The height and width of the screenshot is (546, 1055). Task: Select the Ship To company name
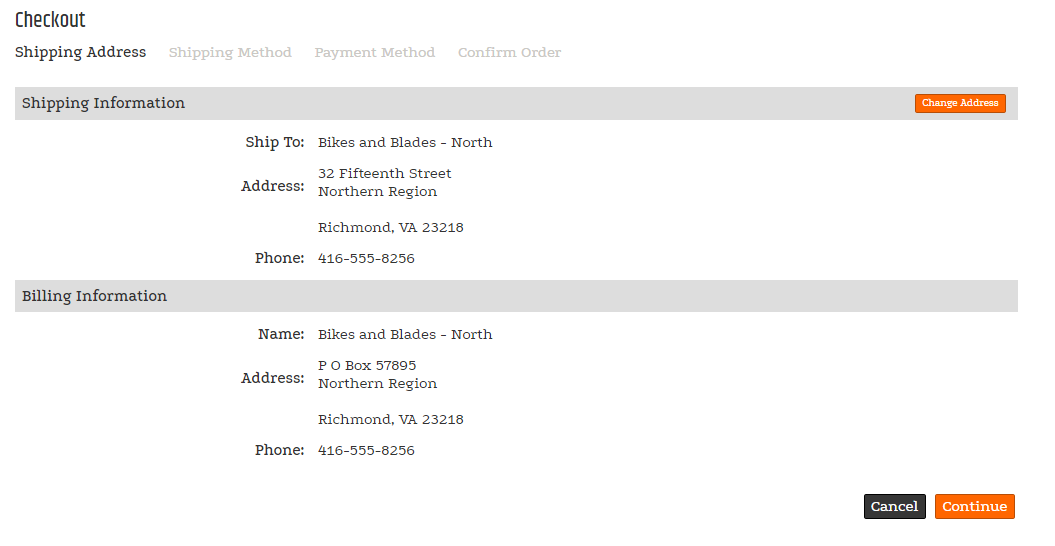(405, 143)
